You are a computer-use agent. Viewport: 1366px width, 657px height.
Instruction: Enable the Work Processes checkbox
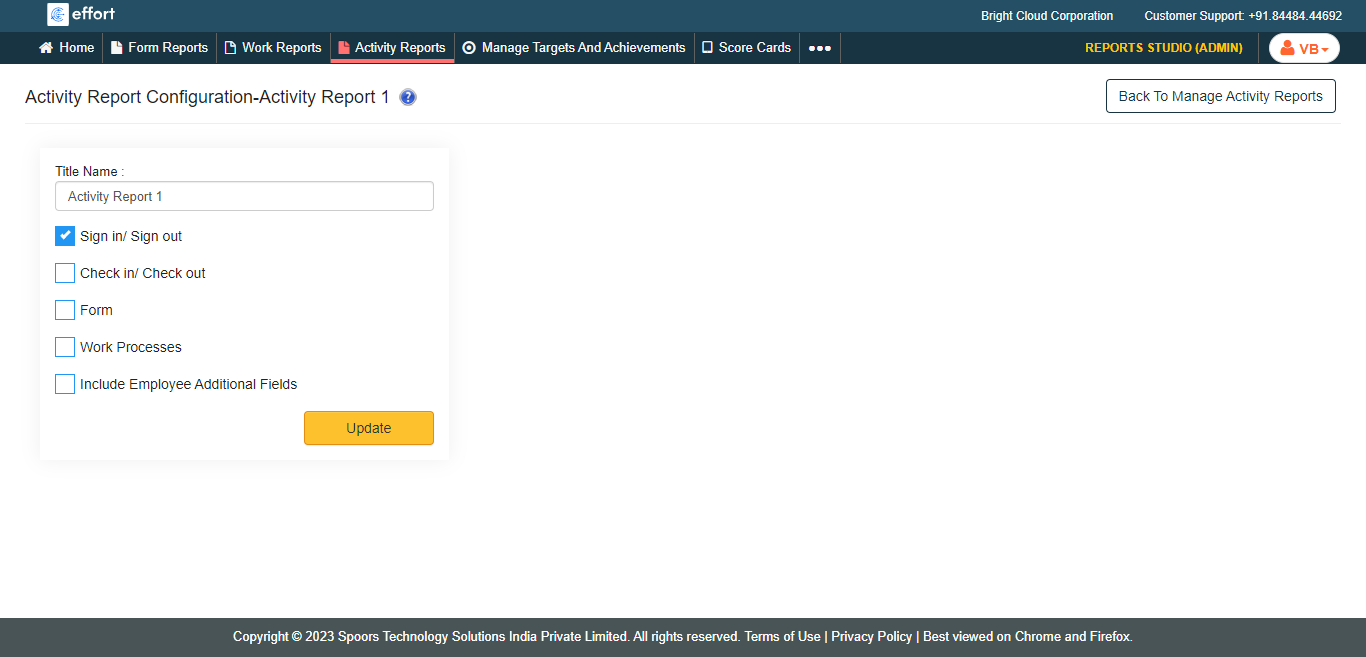point(65,347)
